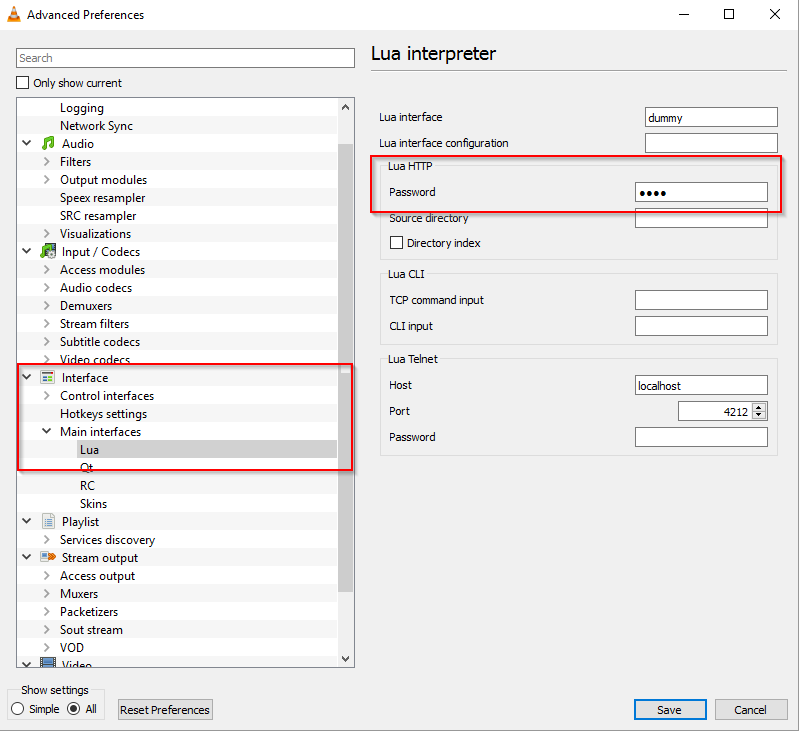Expand the Access modules node

(46, 269)
